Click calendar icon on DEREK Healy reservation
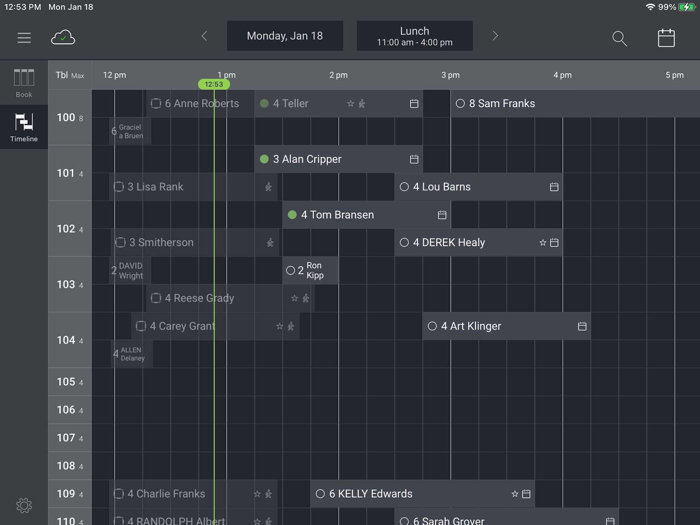 tap(554, 242)
